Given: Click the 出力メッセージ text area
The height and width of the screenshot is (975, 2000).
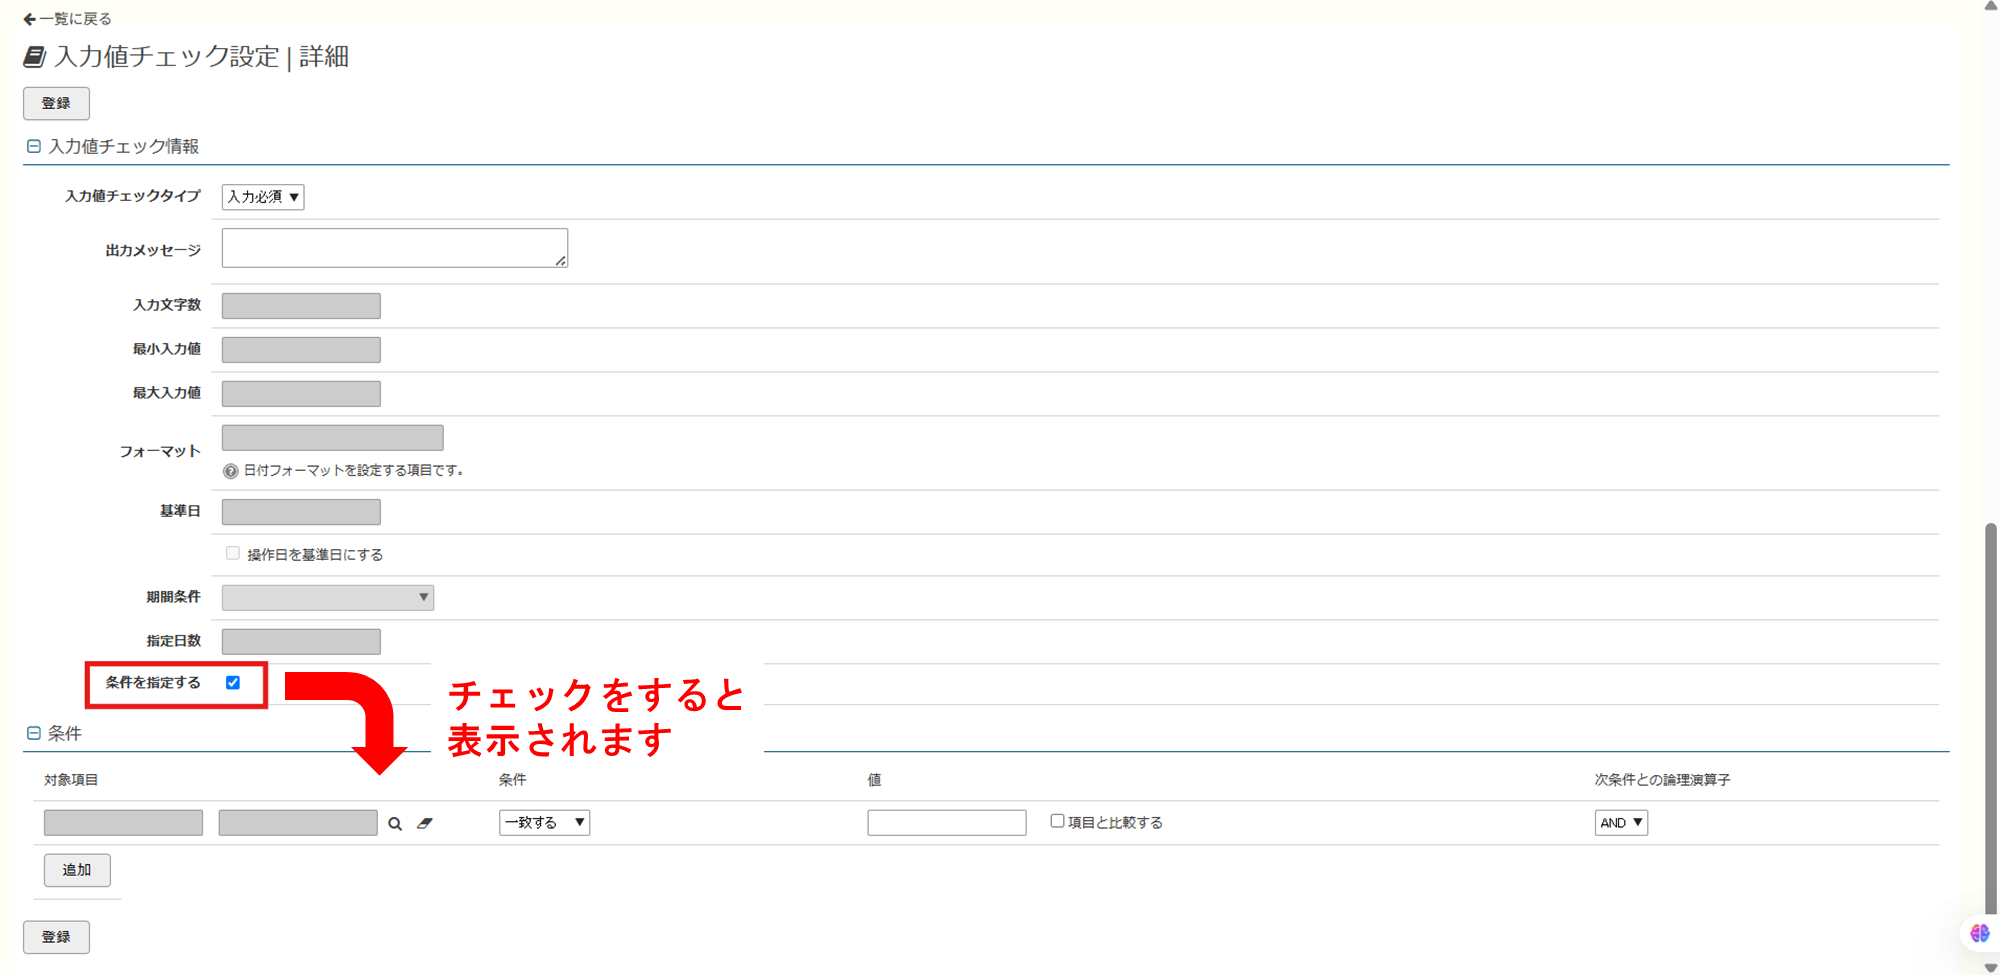Looking at the screenshot, I should 395,248.
